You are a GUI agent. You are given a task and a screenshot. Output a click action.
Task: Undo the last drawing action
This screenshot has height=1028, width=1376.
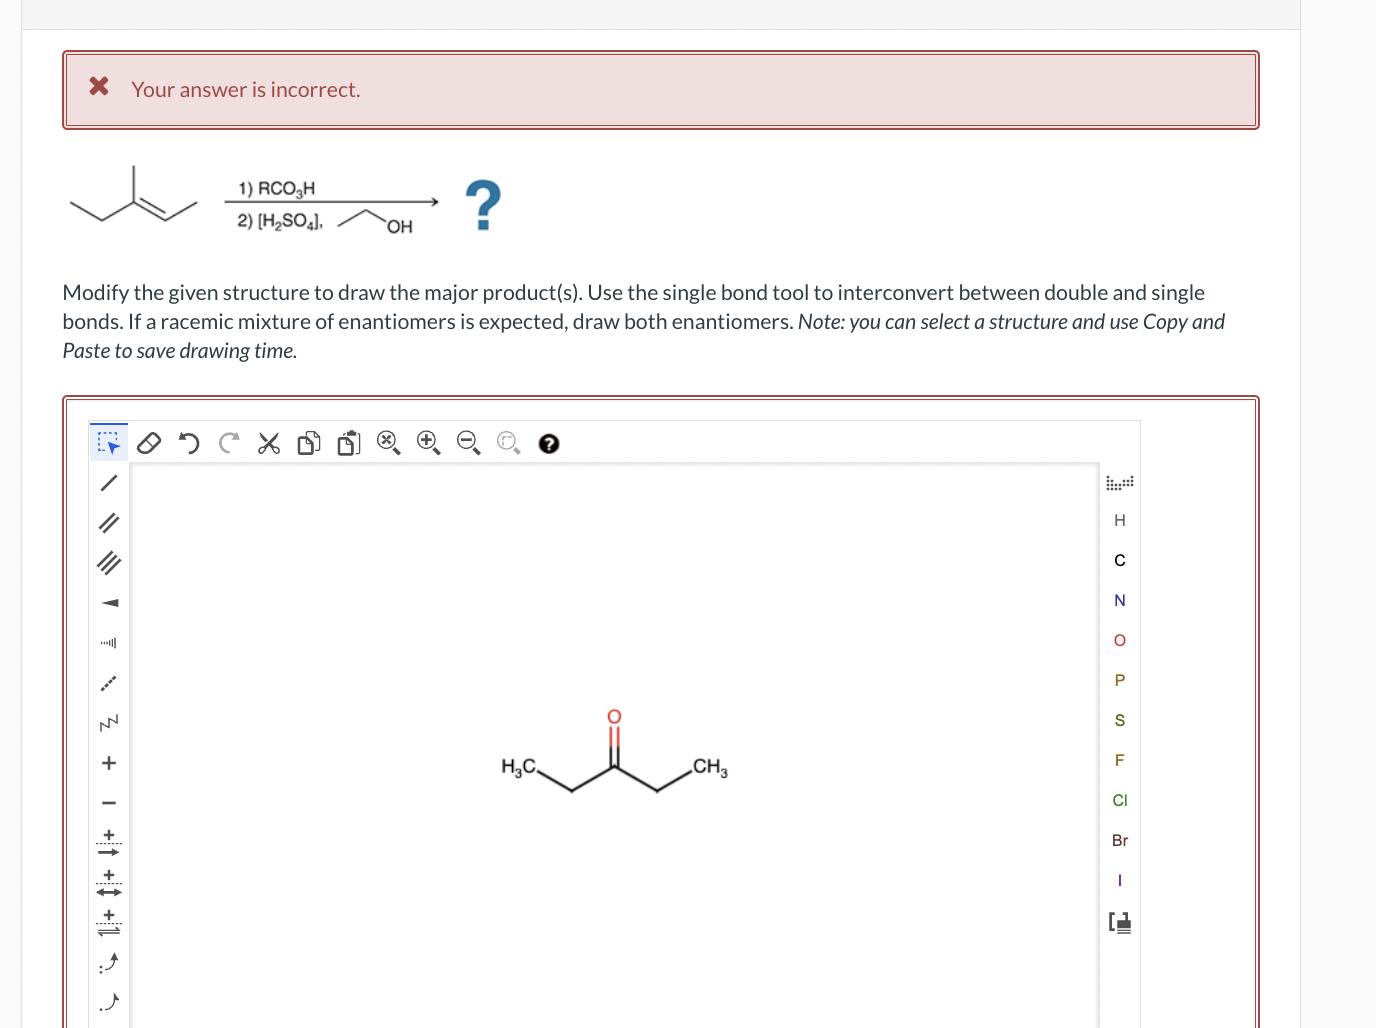(x=188, y=442)
